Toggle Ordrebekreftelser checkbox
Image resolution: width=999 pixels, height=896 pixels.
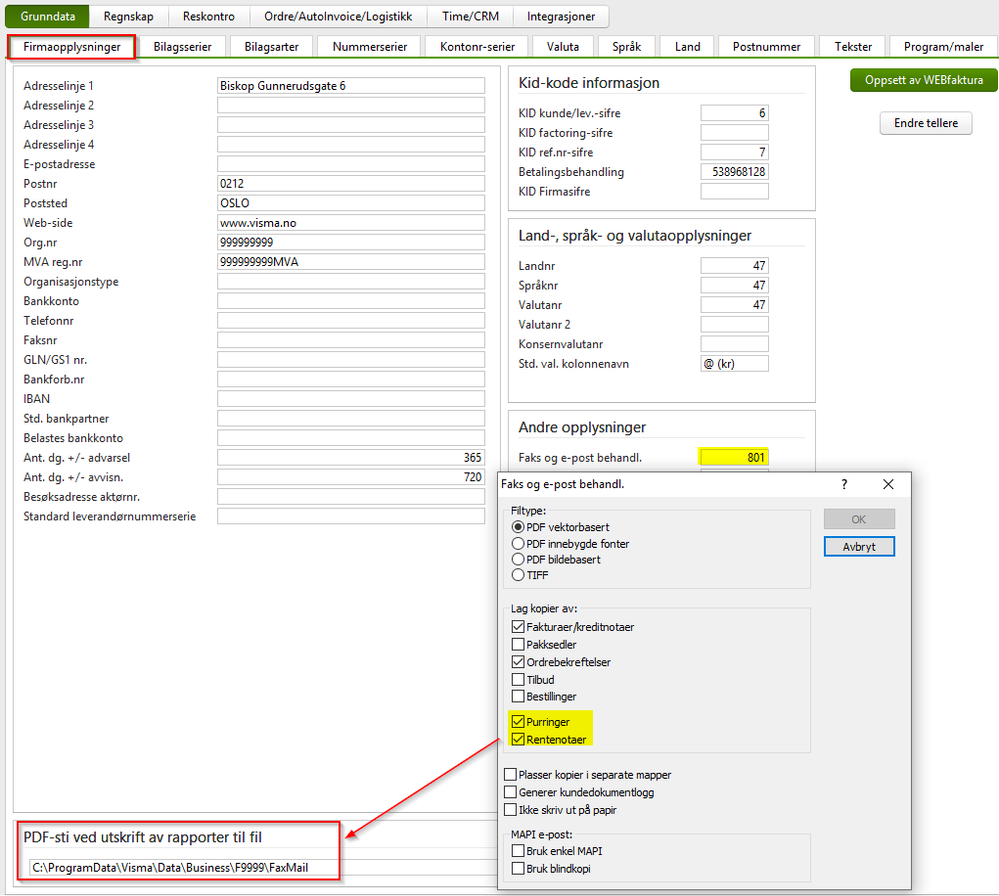click(x=518, y=662)
